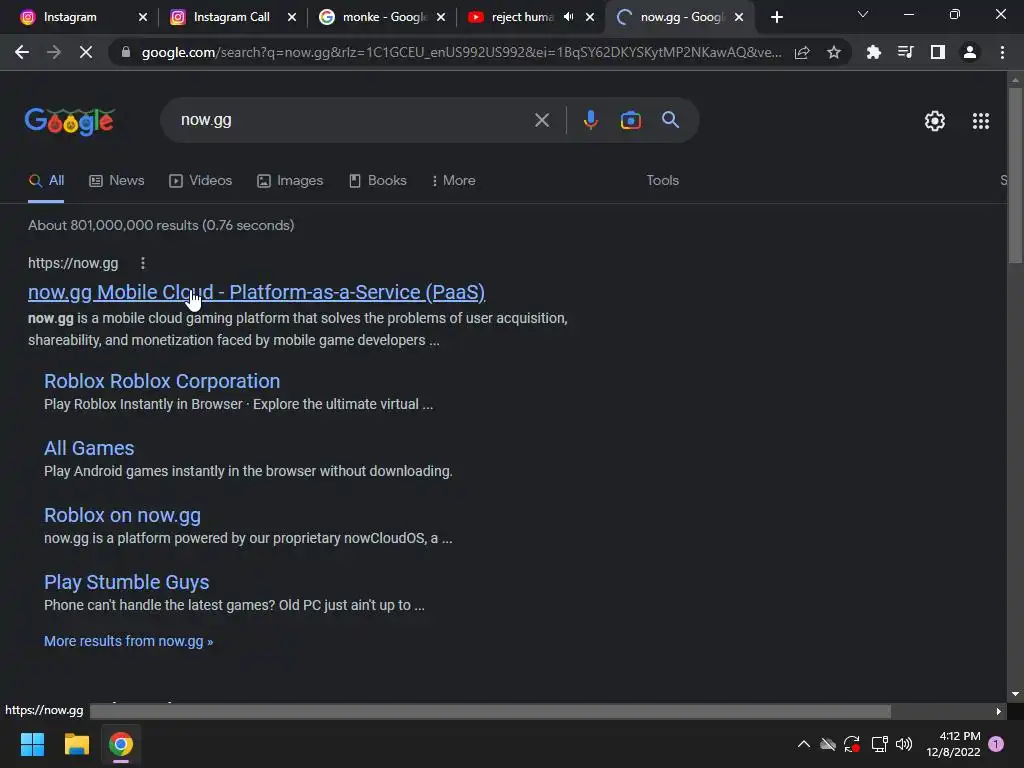Select the Books search filter

377,180
